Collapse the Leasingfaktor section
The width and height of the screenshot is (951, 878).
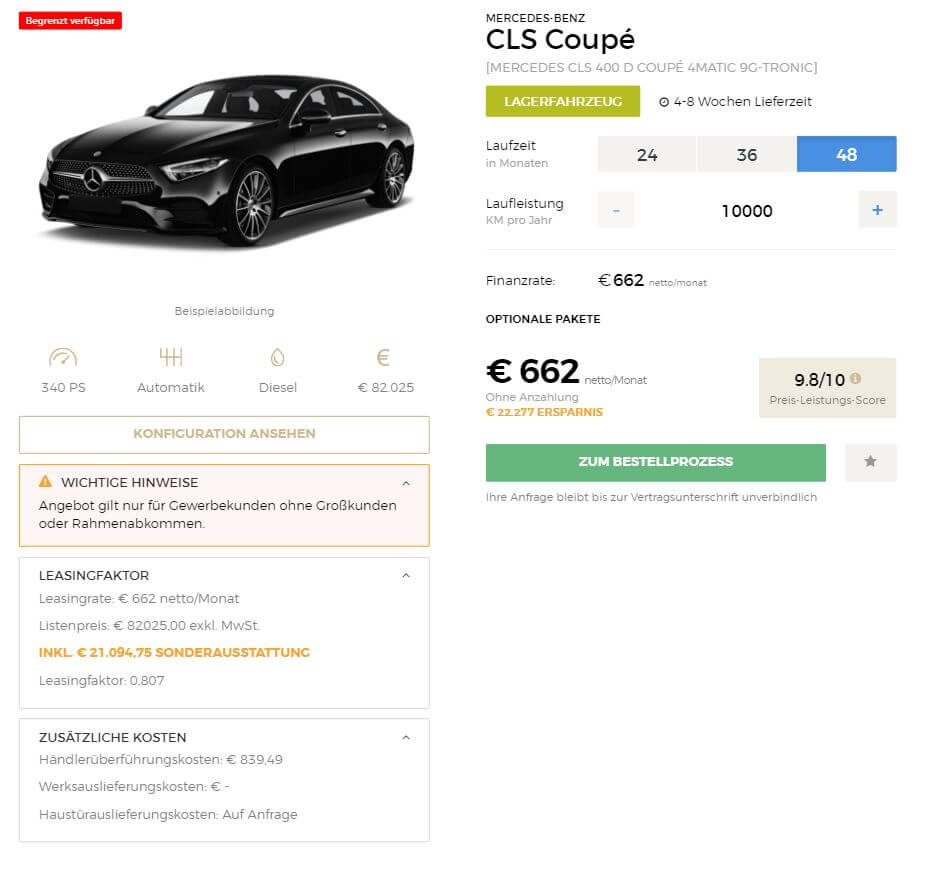406,575
